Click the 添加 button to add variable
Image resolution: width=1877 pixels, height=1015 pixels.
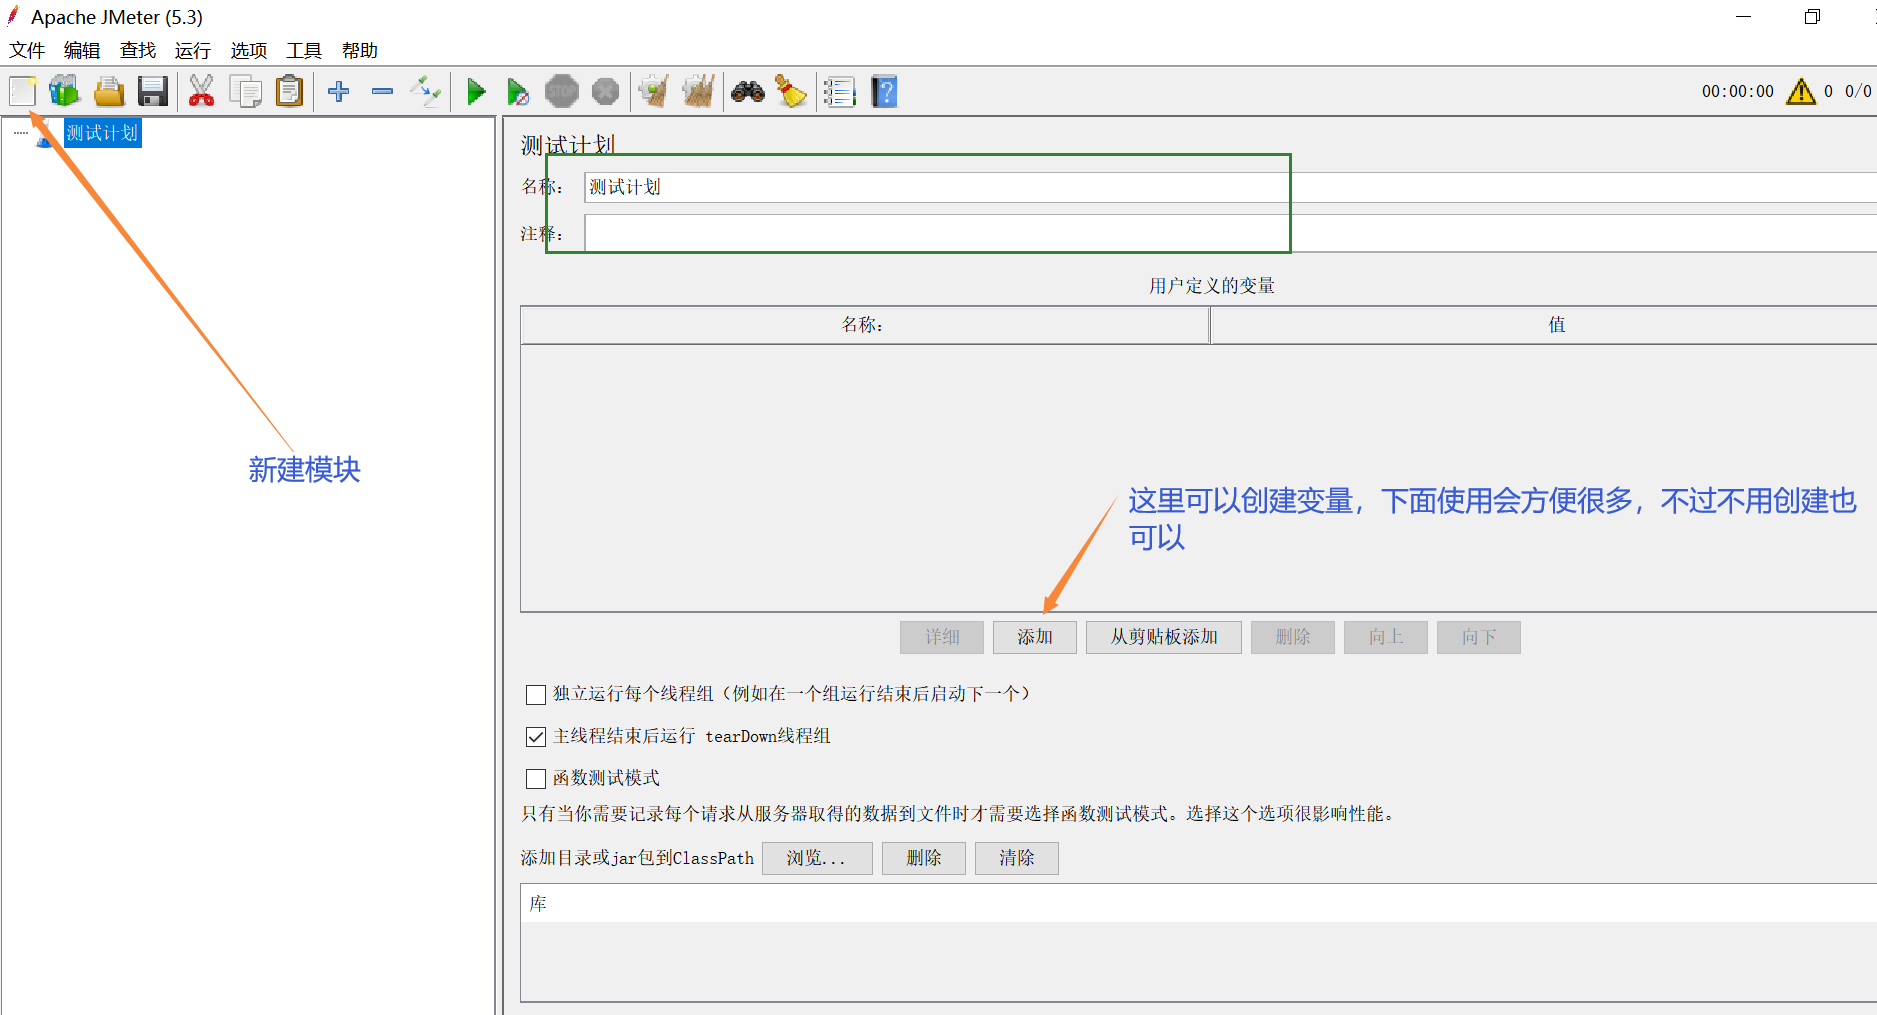click(1035, 637)
